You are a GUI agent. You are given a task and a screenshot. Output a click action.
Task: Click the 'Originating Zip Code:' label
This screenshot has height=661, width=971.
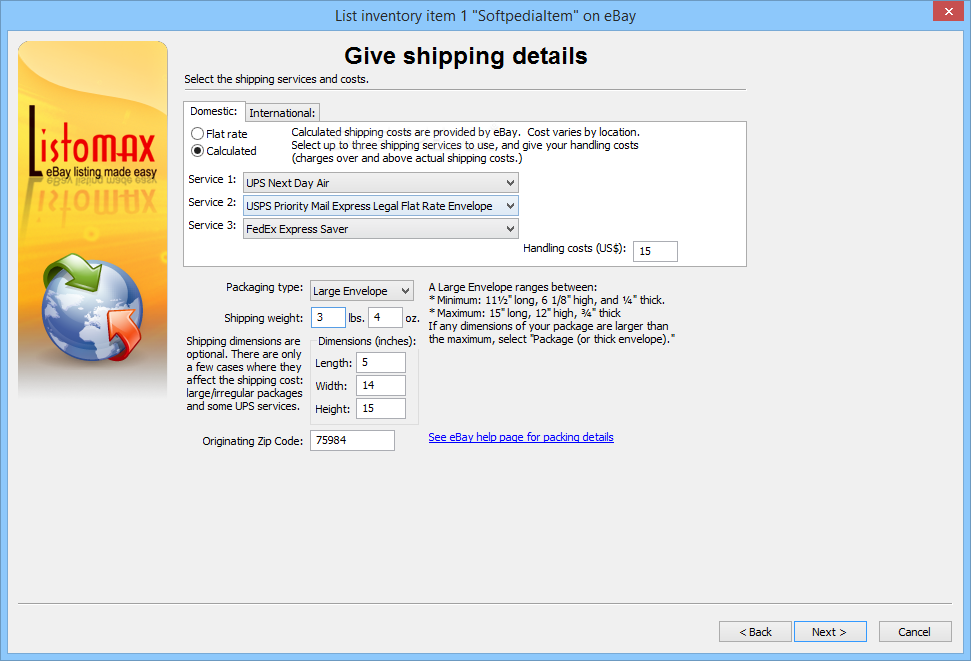pyautogui.click(x=253, y=441)
